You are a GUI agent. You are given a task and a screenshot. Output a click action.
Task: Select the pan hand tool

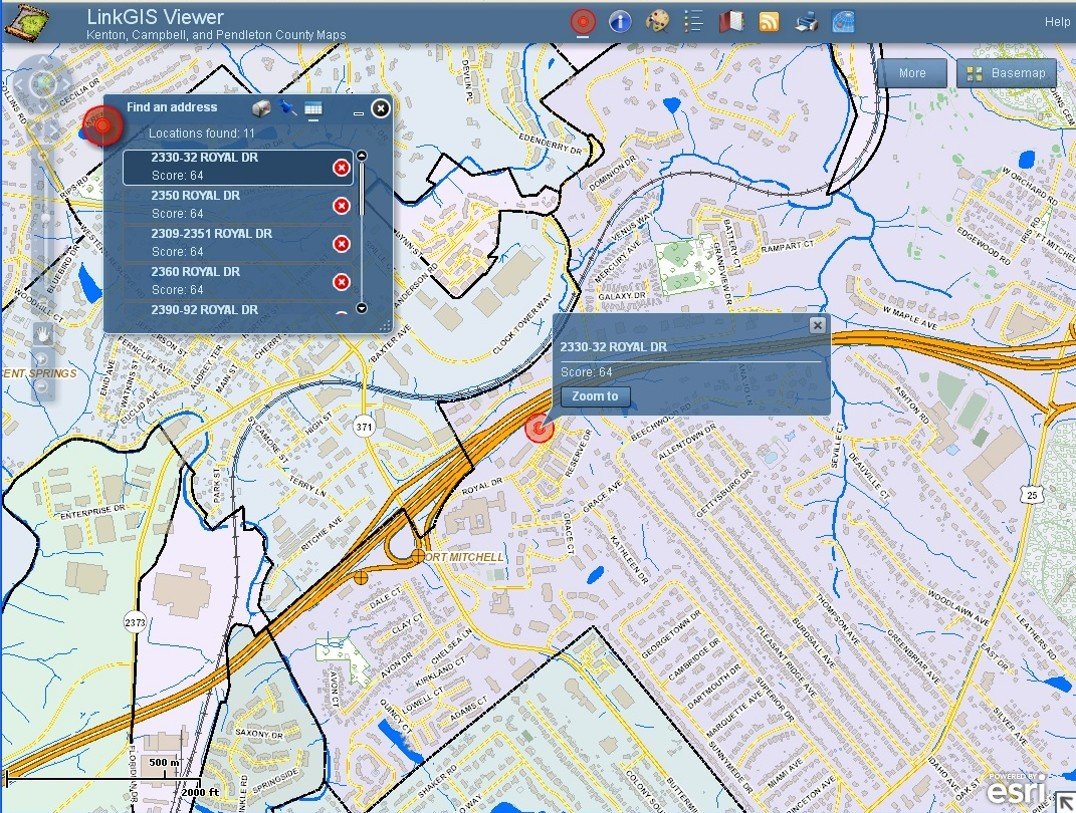[x=43, y=334]
